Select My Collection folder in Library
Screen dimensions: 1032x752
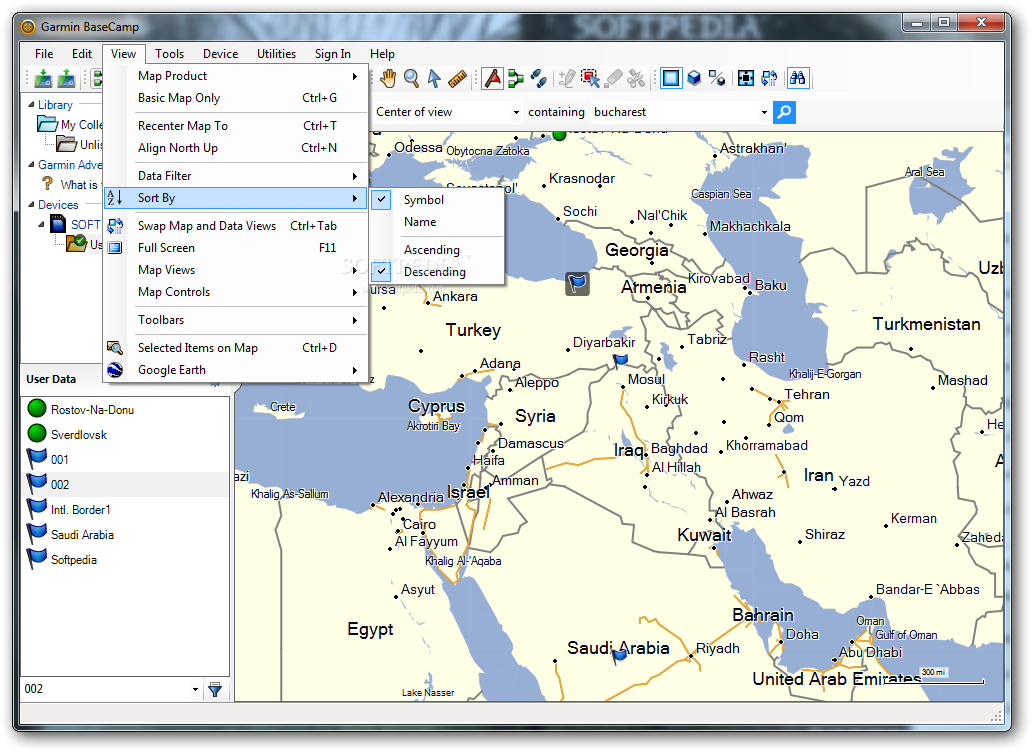pos(71,124)
